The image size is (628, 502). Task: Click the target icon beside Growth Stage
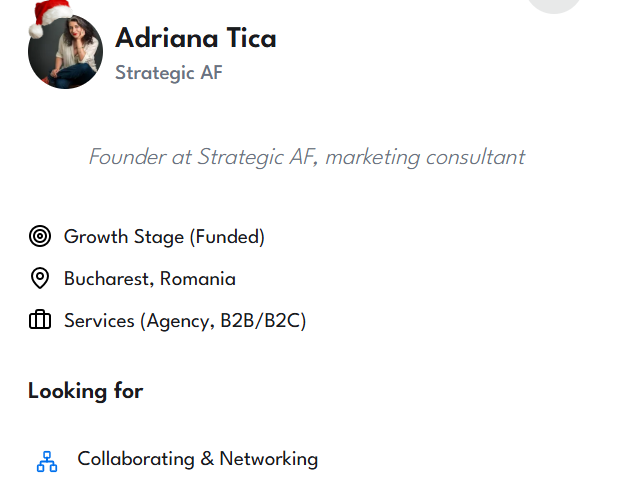(x=40, y=237)
